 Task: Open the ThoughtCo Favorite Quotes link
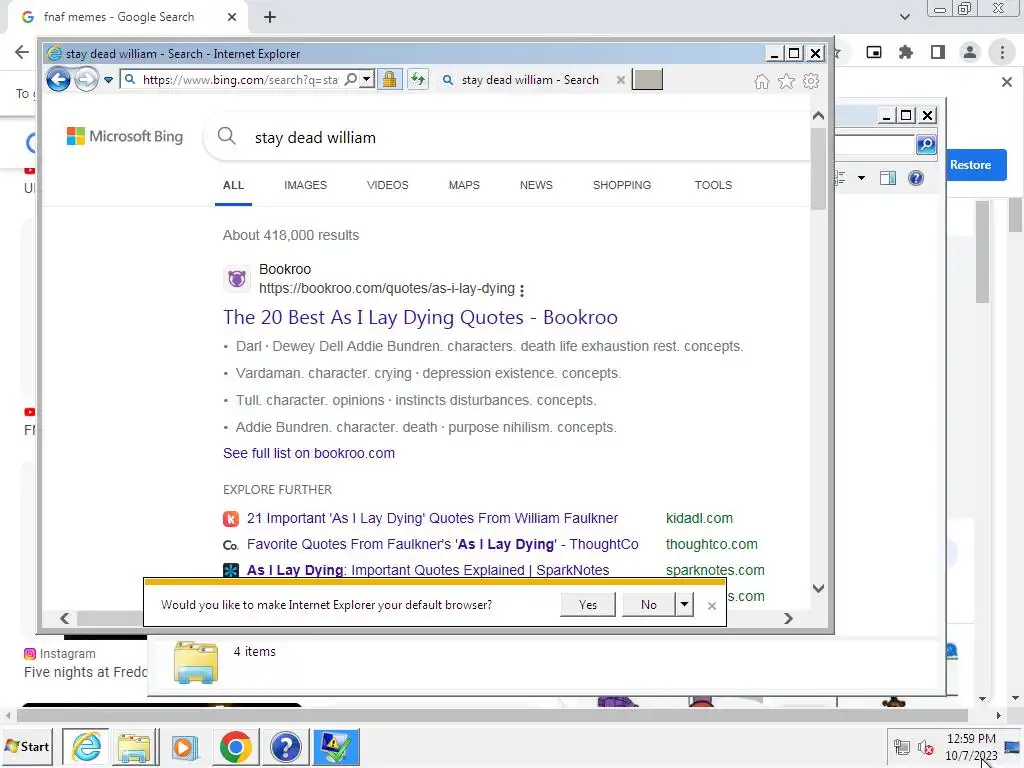coord(442,545)
